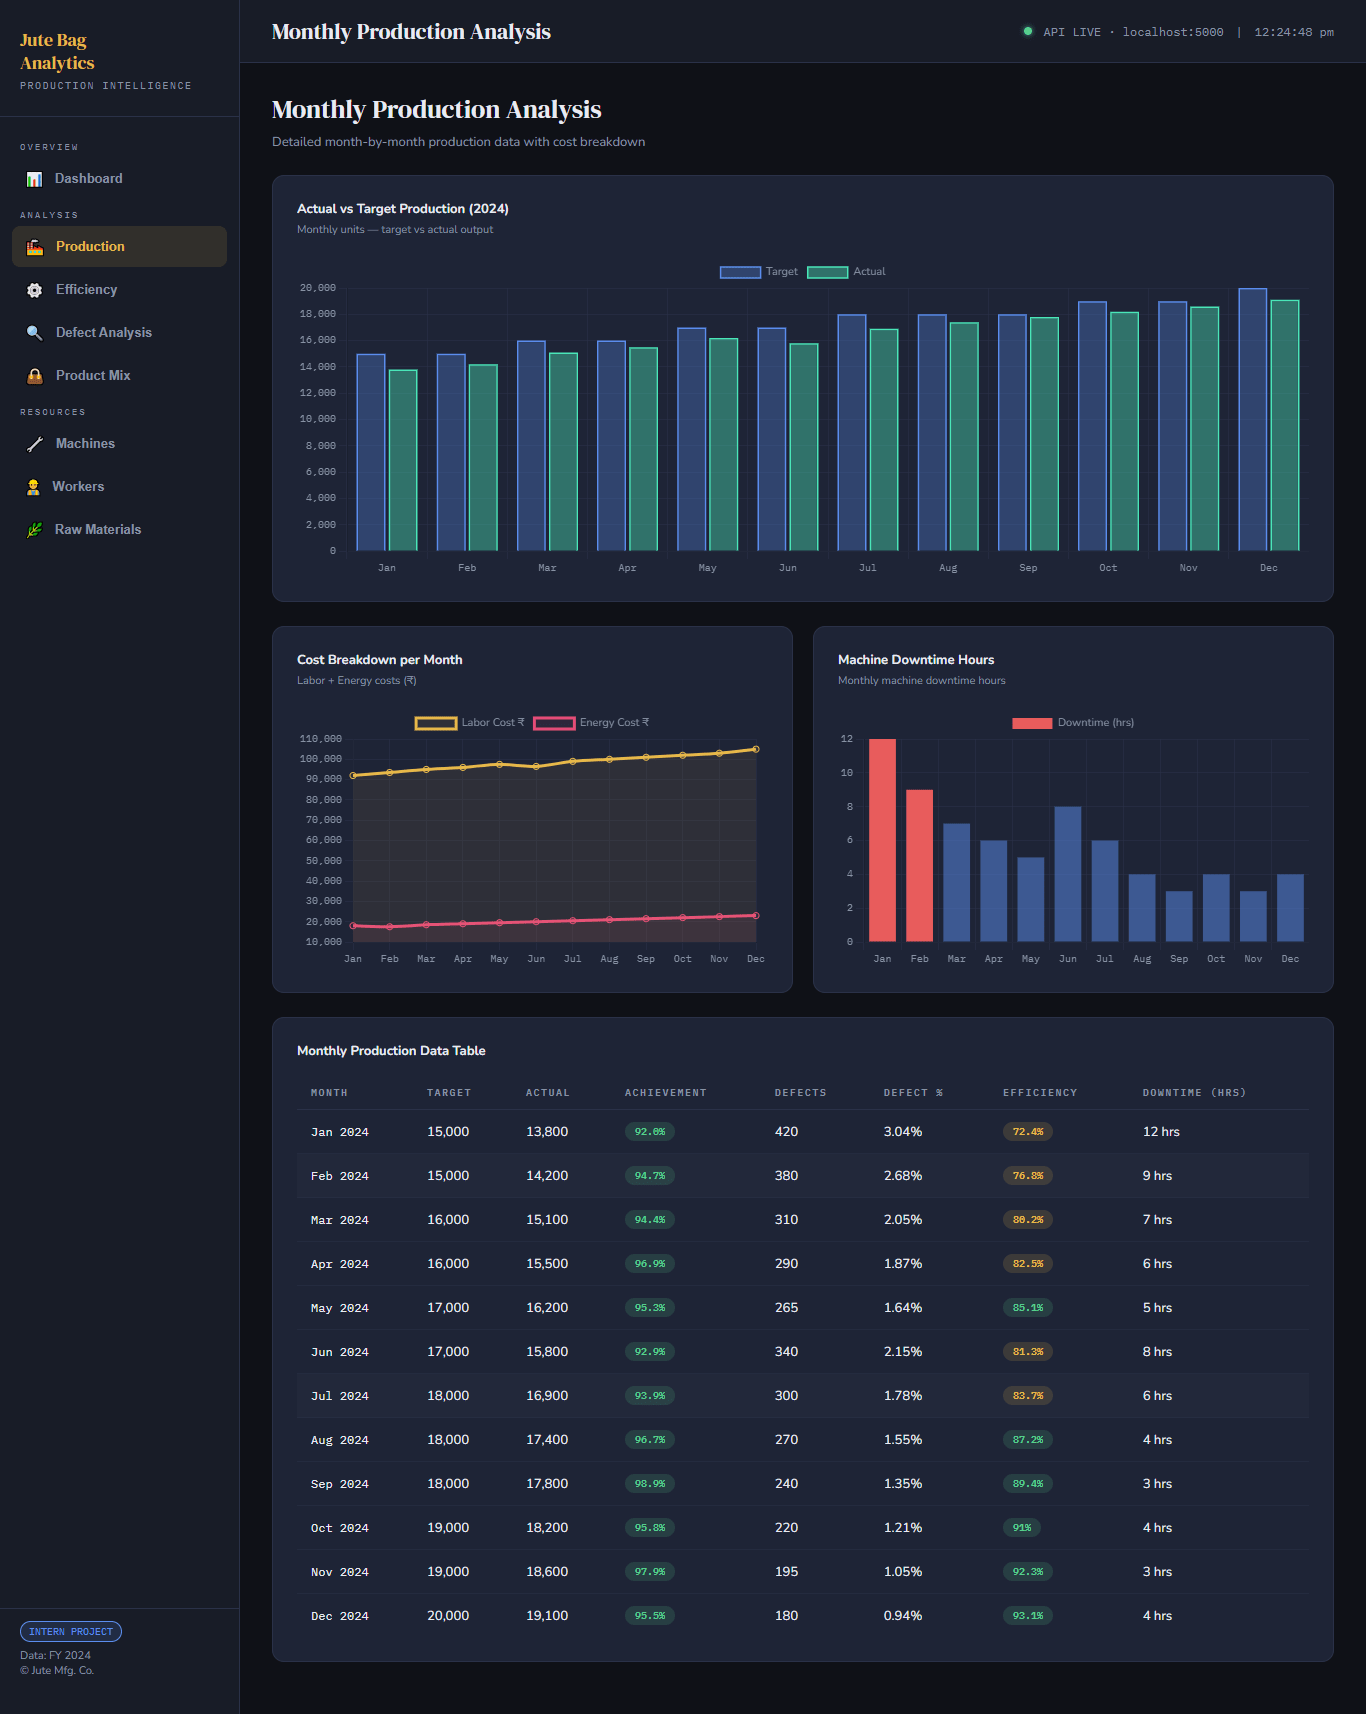The width and height of the screenshot is (1366, 1714).
Task: Click the Sep 2024 table row
Action: click(802, 1484)
